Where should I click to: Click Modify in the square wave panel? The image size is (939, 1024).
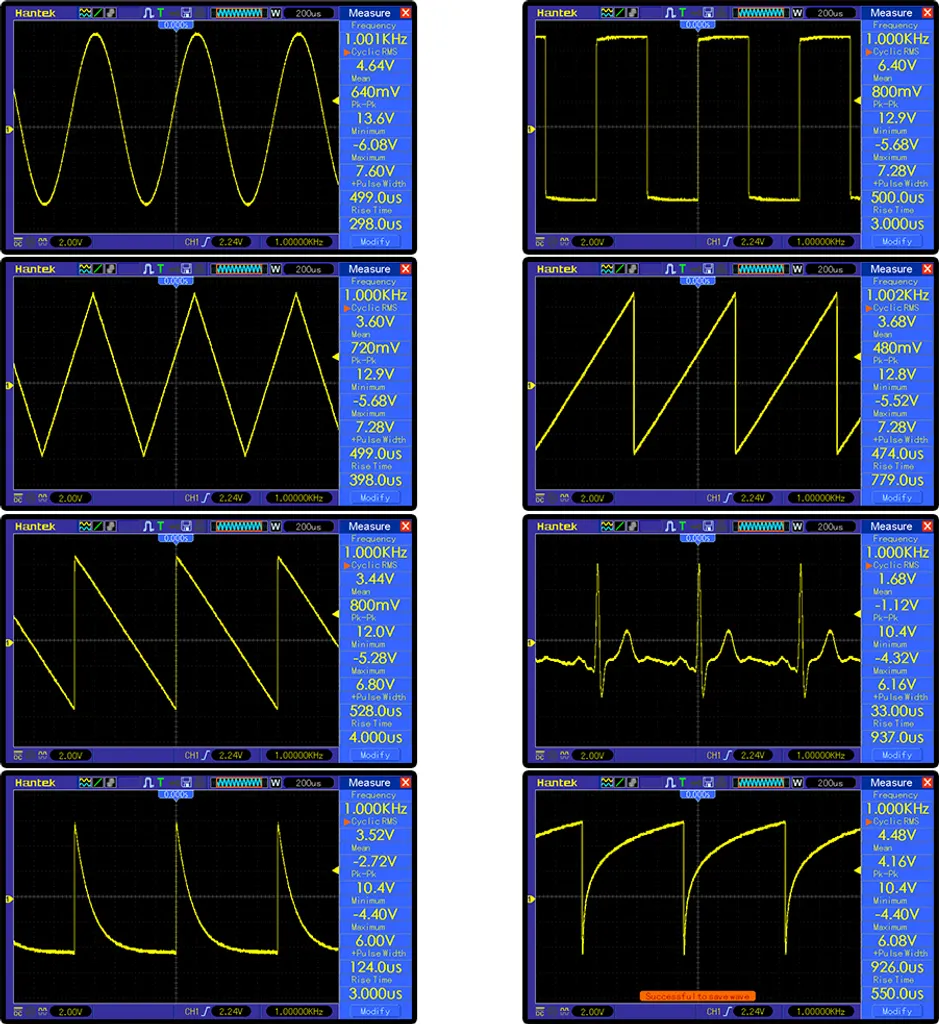897,242
